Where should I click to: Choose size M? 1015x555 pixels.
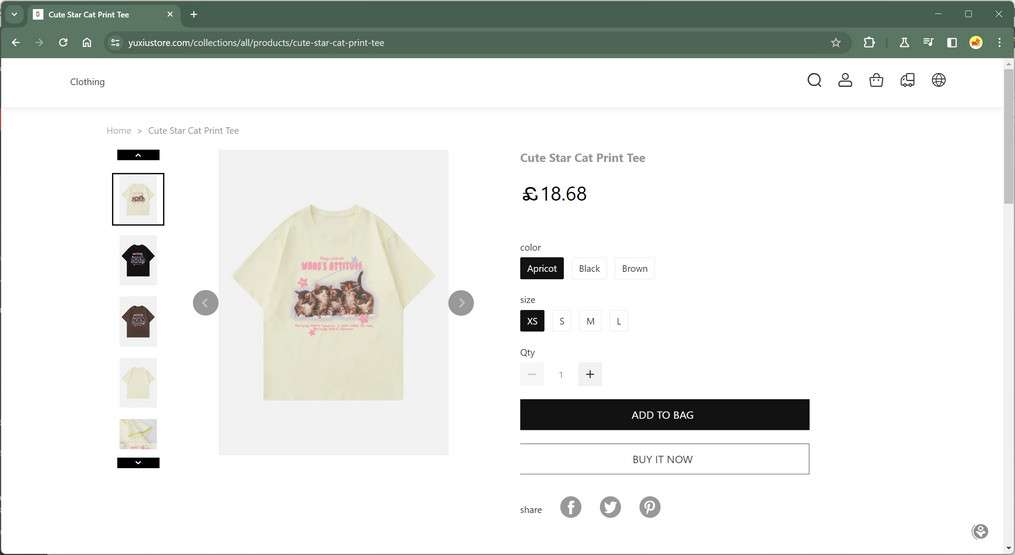pos(590,321)
